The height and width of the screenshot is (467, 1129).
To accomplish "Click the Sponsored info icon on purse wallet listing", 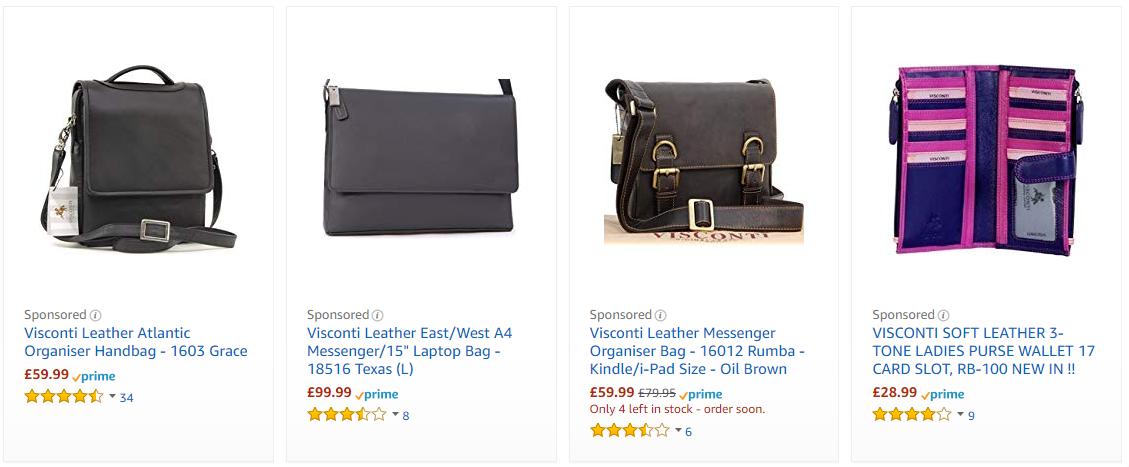I will 944,315.
